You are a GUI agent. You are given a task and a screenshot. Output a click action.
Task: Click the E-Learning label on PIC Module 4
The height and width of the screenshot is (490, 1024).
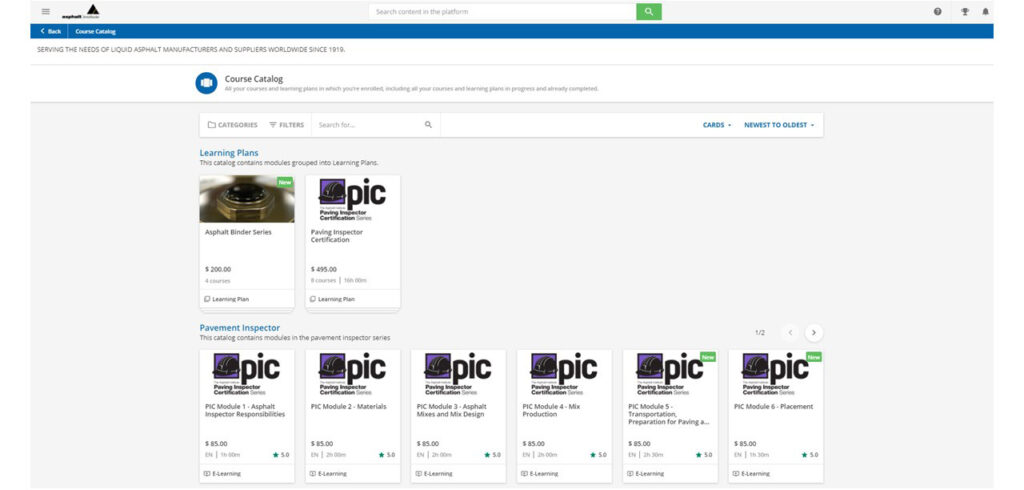coord(545,474)
